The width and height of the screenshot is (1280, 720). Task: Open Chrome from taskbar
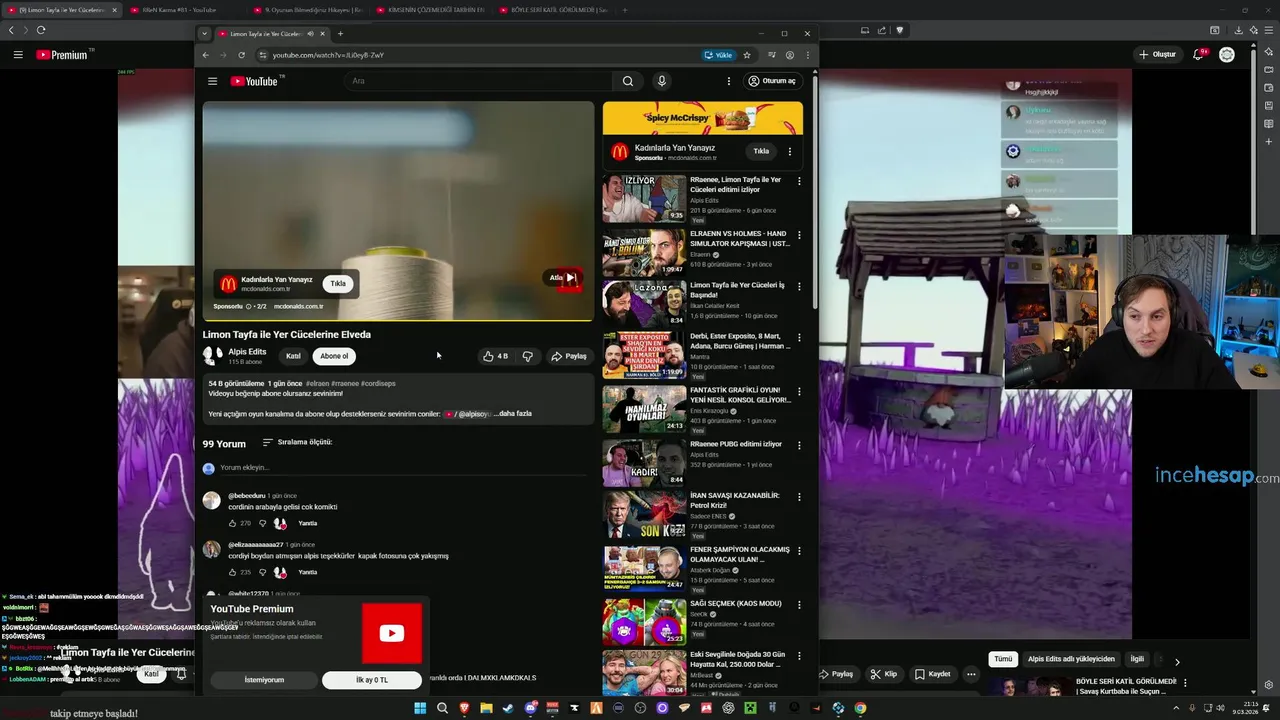tap(860, 708)
